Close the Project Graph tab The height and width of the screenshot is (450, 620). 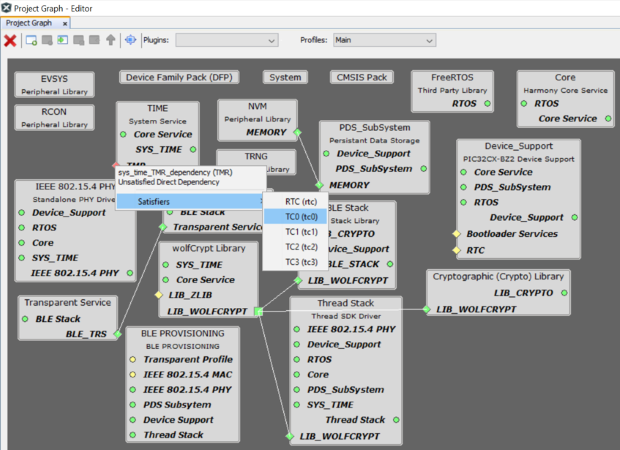65,24
